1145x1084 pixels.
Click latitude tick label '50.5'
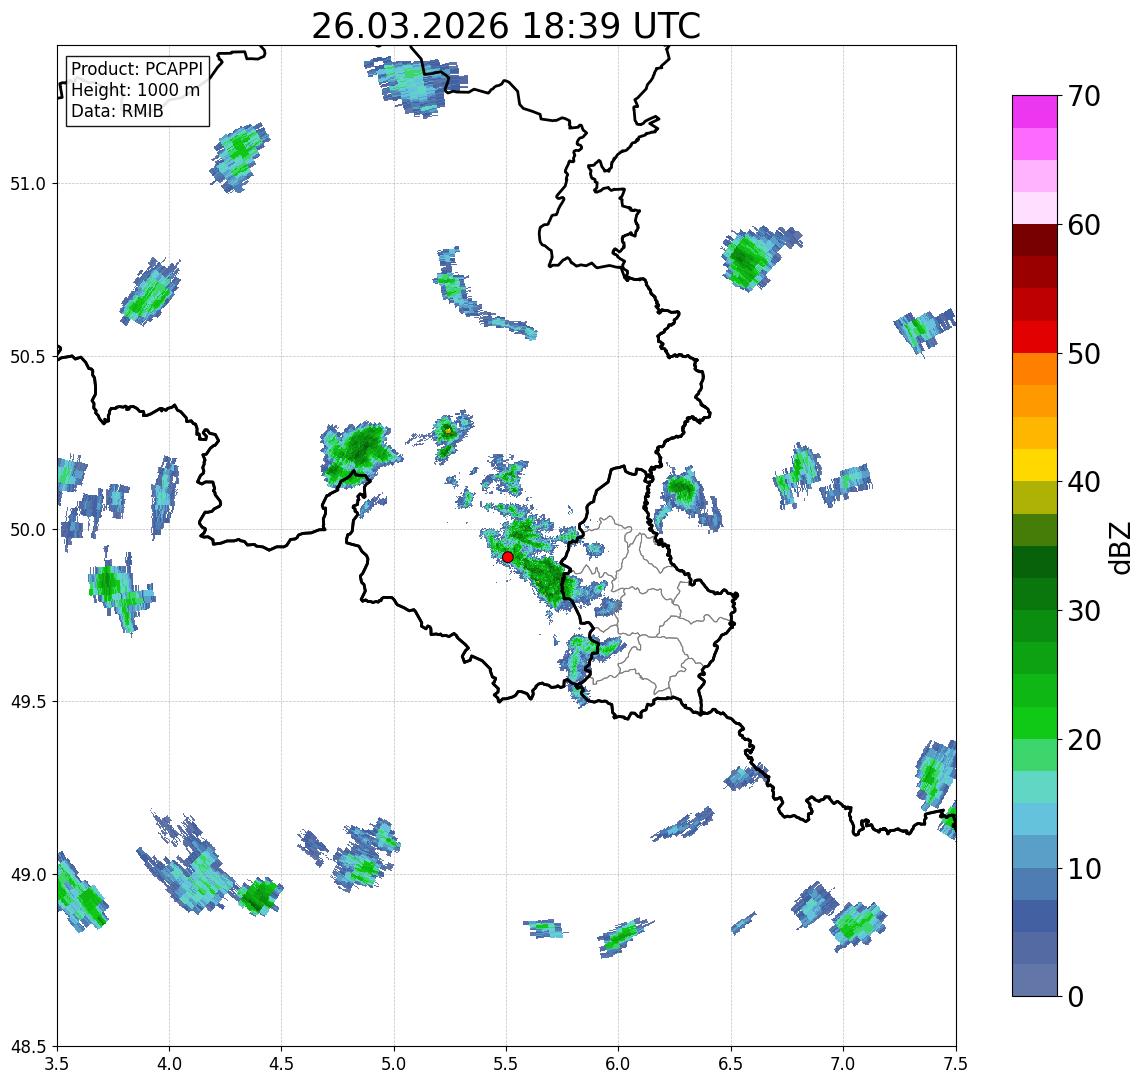pyautogui.click(x=28, y=356)
